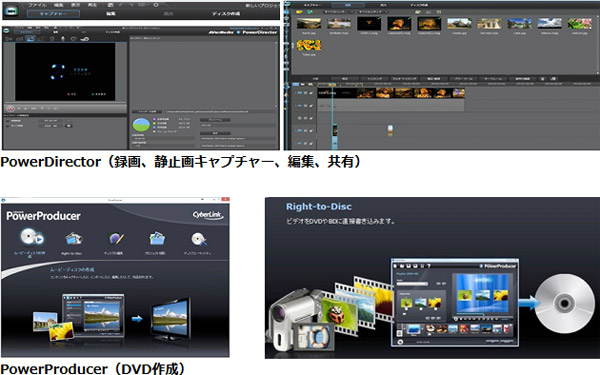
Task: Select the highlighted webcam capture source icon
Action: coord(31,39)
